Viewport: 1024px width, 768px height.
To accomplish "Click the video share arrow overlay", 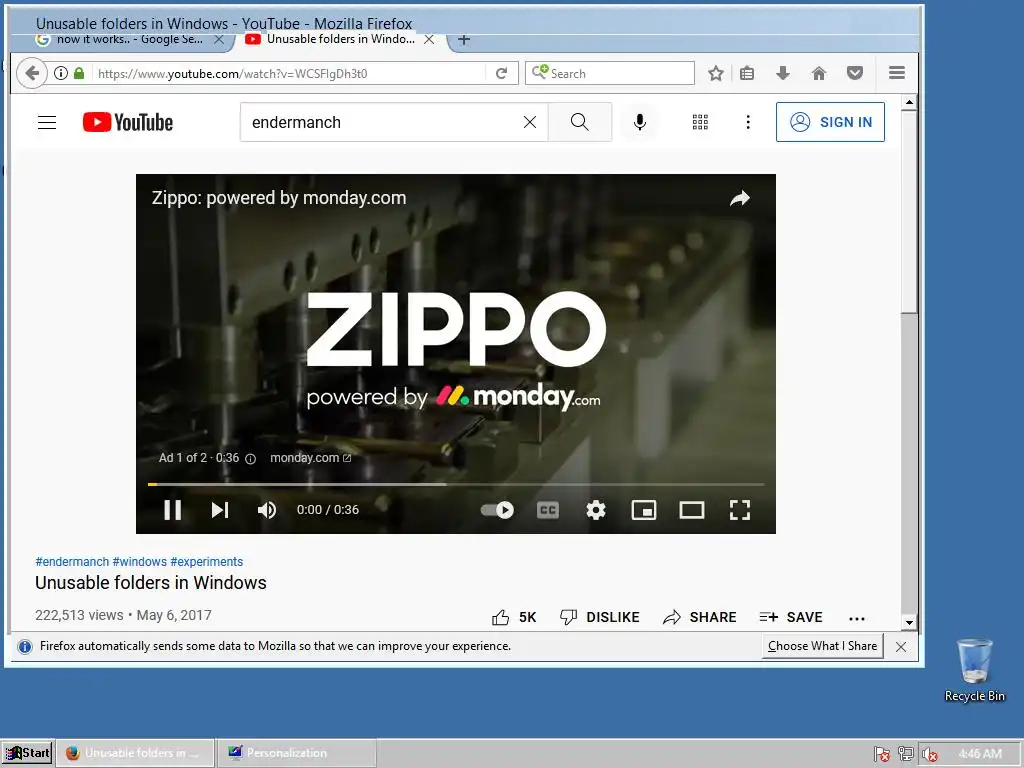I will [740, 199].
